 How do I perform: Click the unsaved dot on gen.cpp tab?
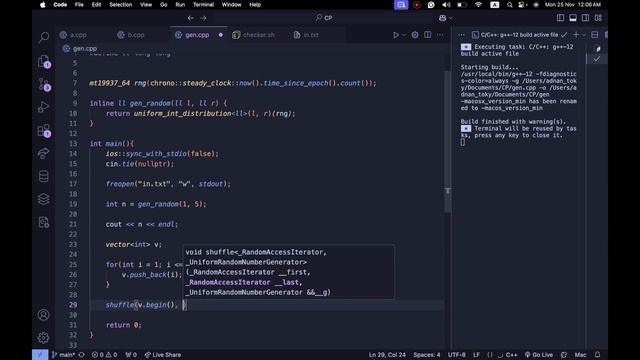click(x=221, y=35)
